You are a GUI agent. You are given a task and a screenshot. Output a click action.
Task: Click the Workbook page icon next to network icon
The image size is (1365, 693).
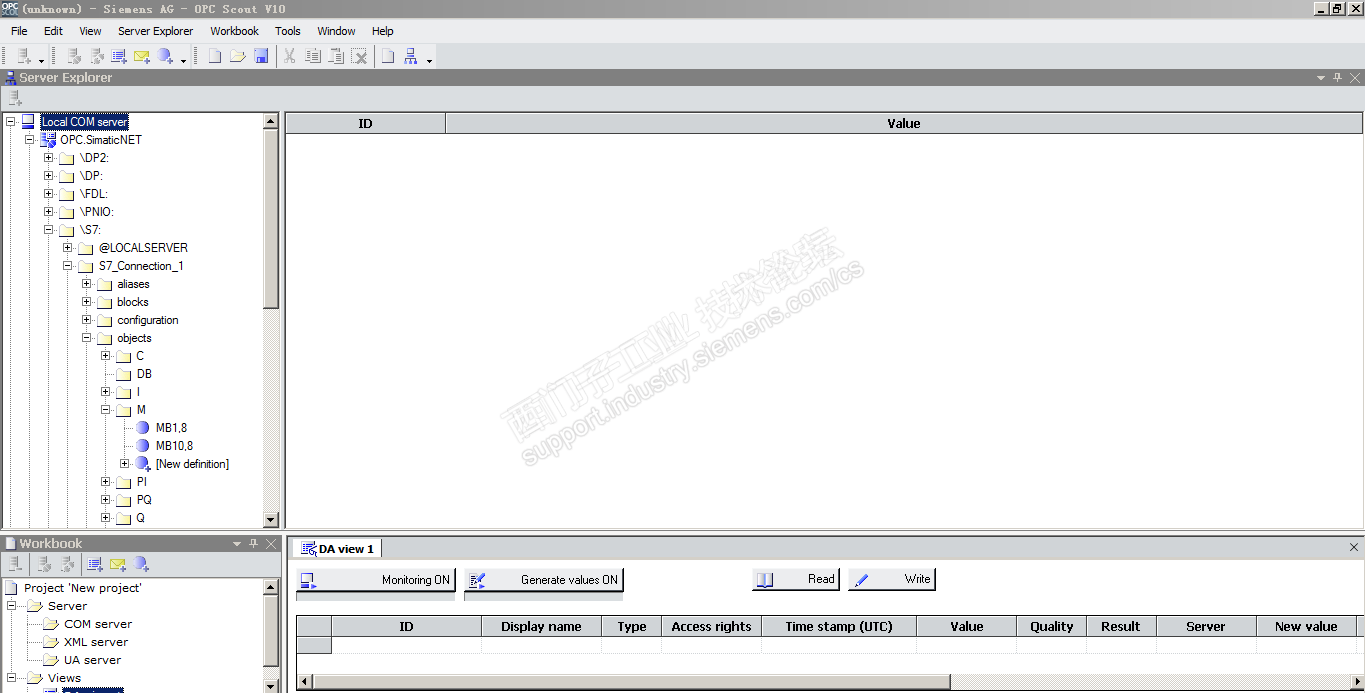388,57
